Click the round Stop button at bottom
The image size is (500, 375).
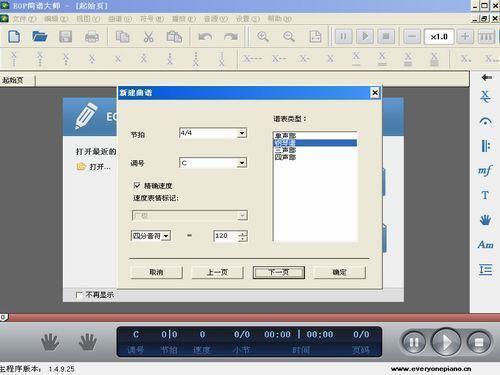pos(479,342)
